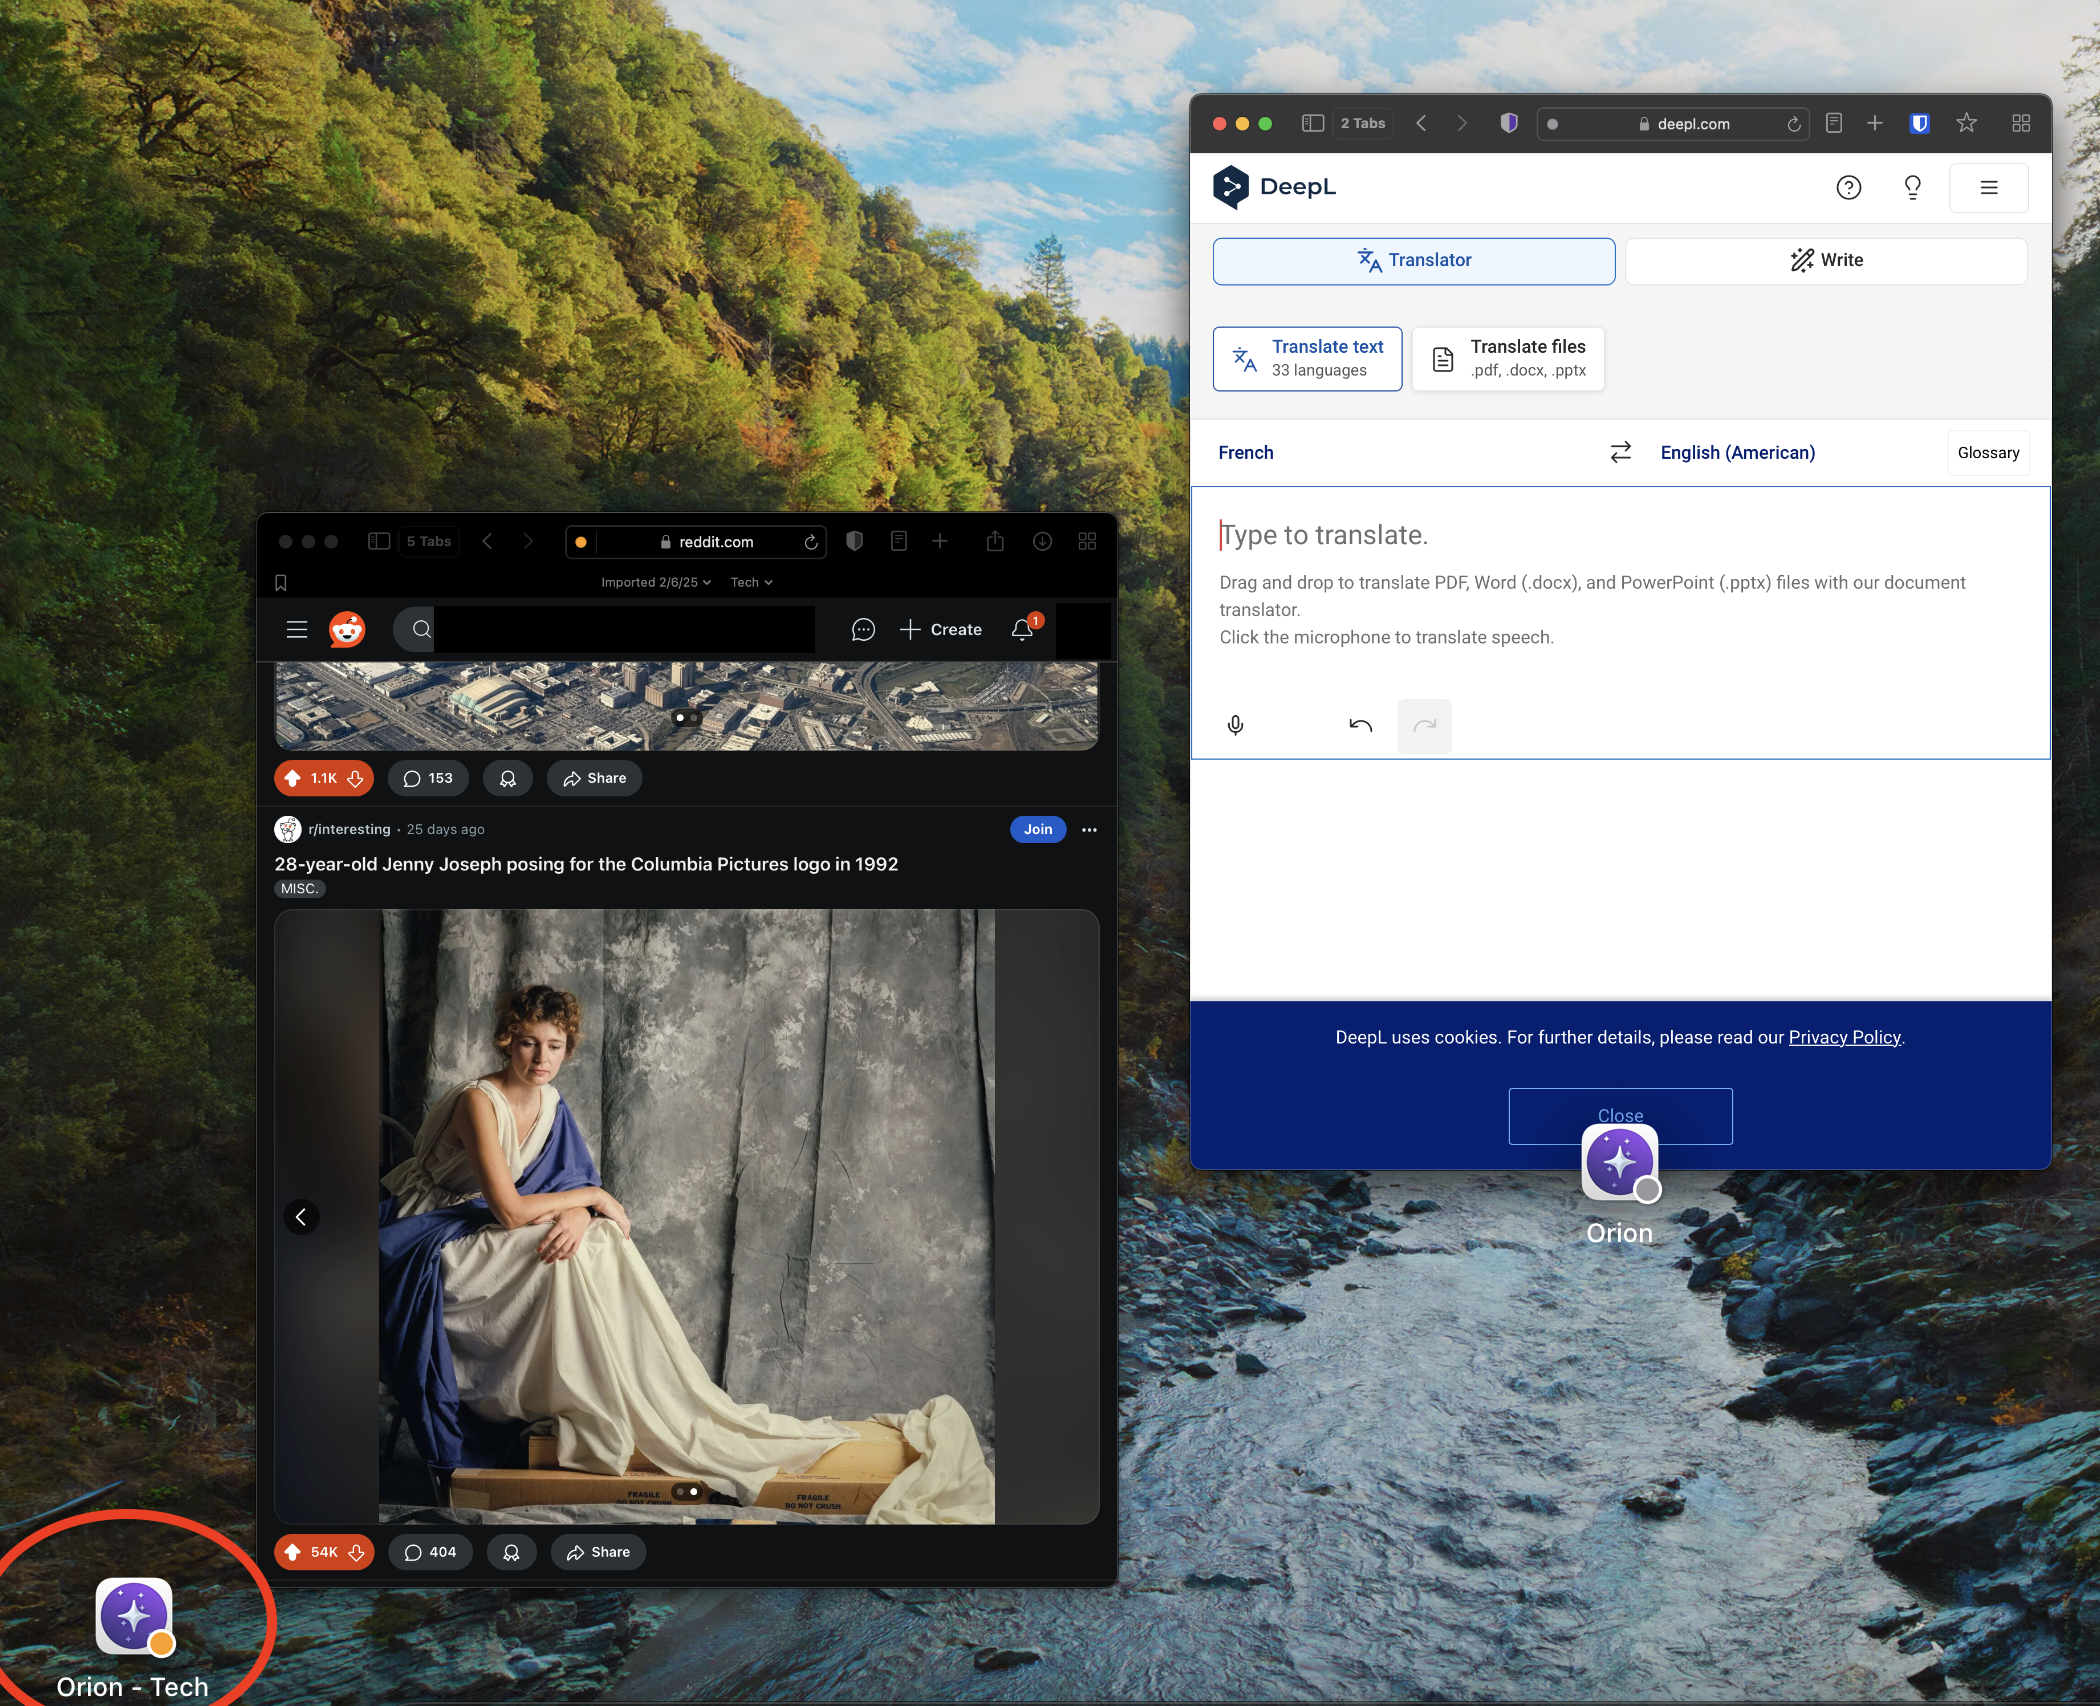Expand the Imported 2/6/25 bookmarks folder
The image size is (2100, 1706).
655,582
